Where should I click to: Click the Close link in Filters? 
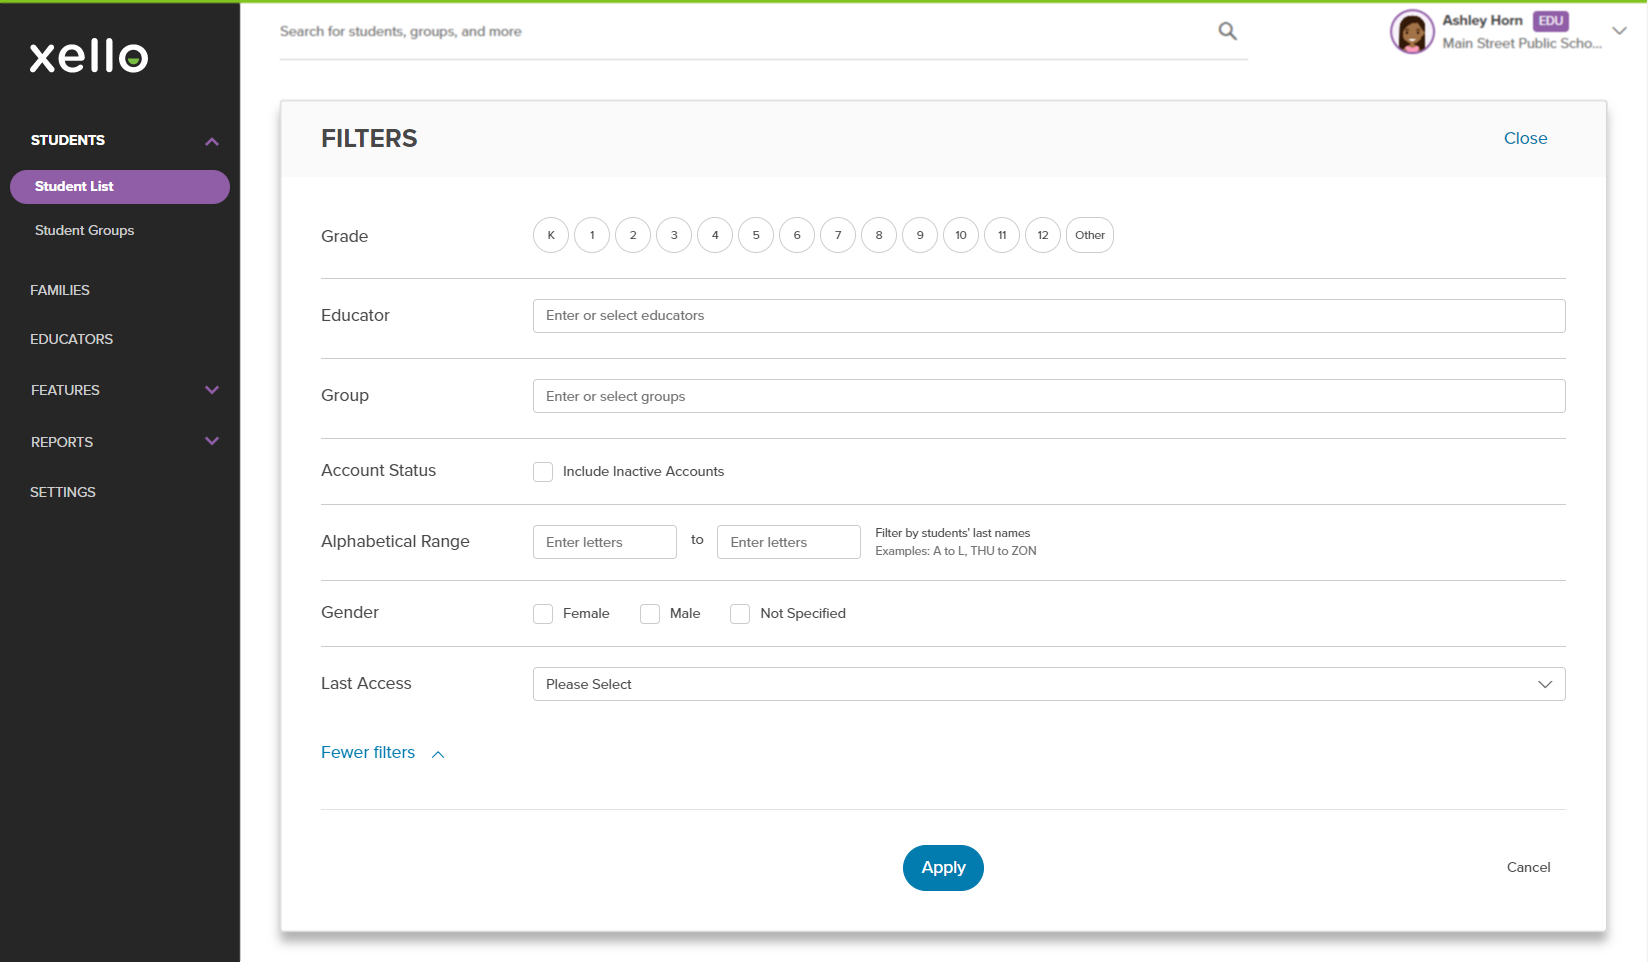(1525, 138)
